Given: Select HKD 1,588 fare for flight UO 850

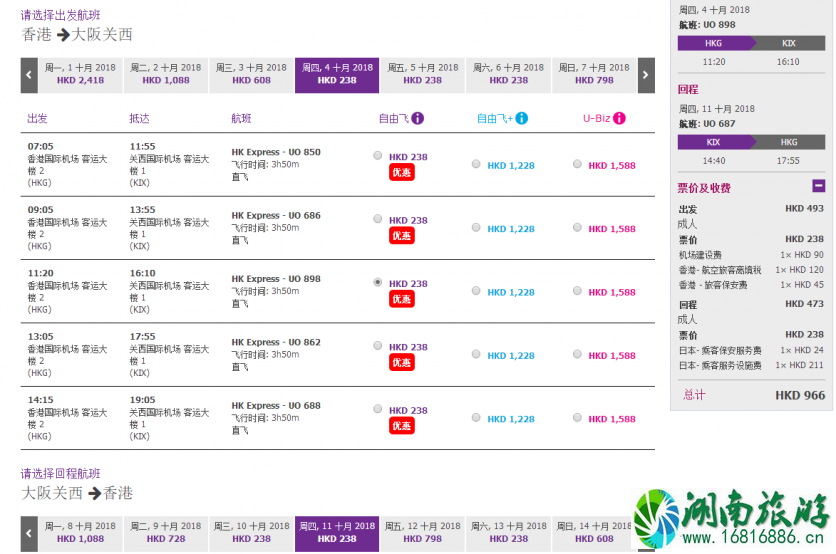Looking at the screenshot, I should coord(577,164).
